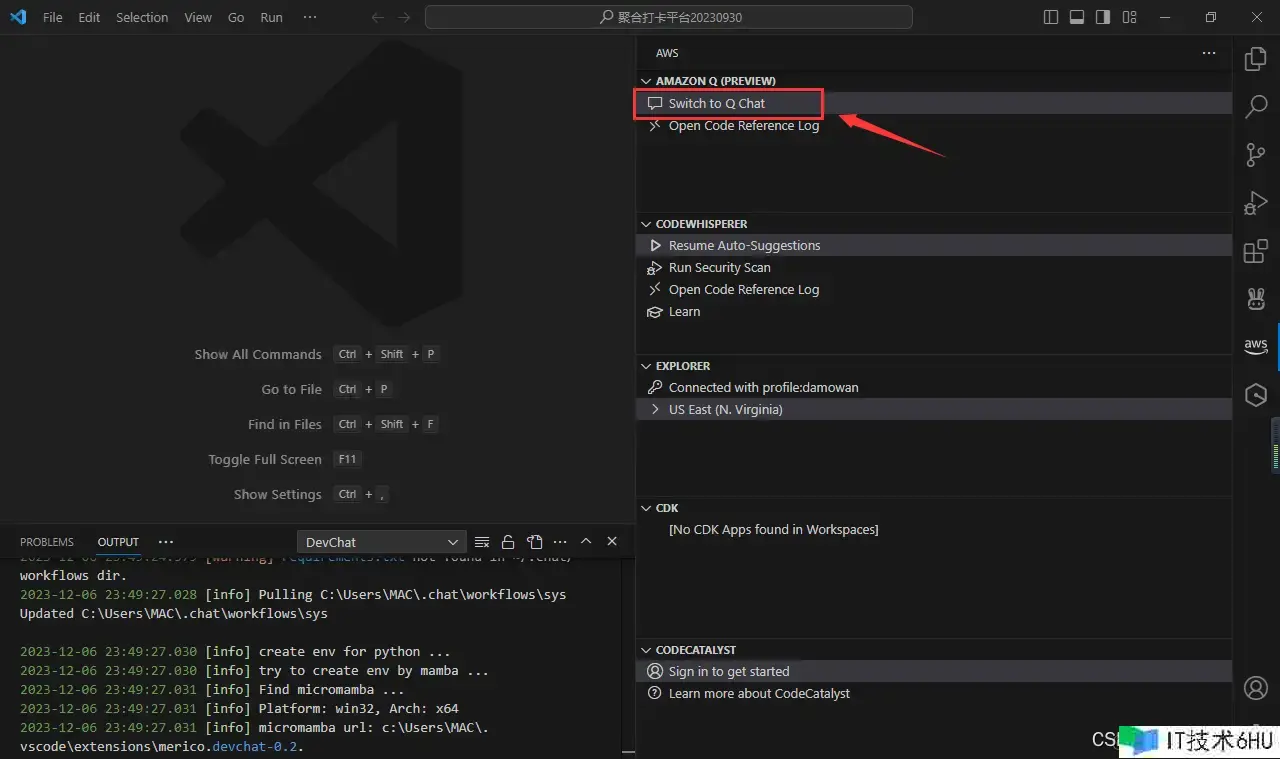1280x759 pixels.
Task: Open the File menu
Action: click(53, 17)
